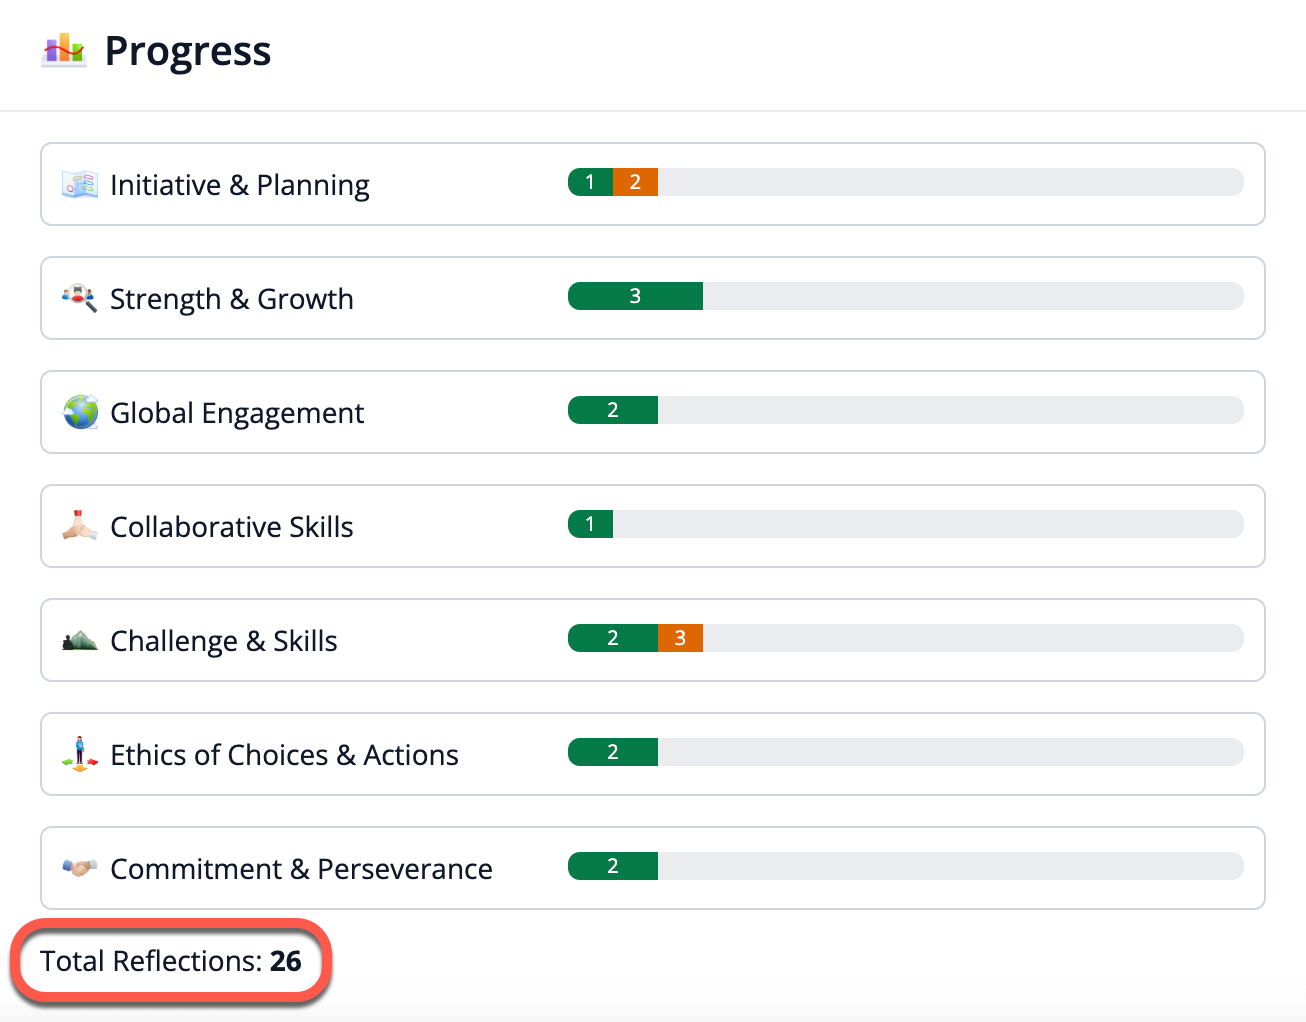Click the green 1 segment for Collaborative Skills
The height and width of the screenshot is (1022, 1306).
[x=590, y=524]
